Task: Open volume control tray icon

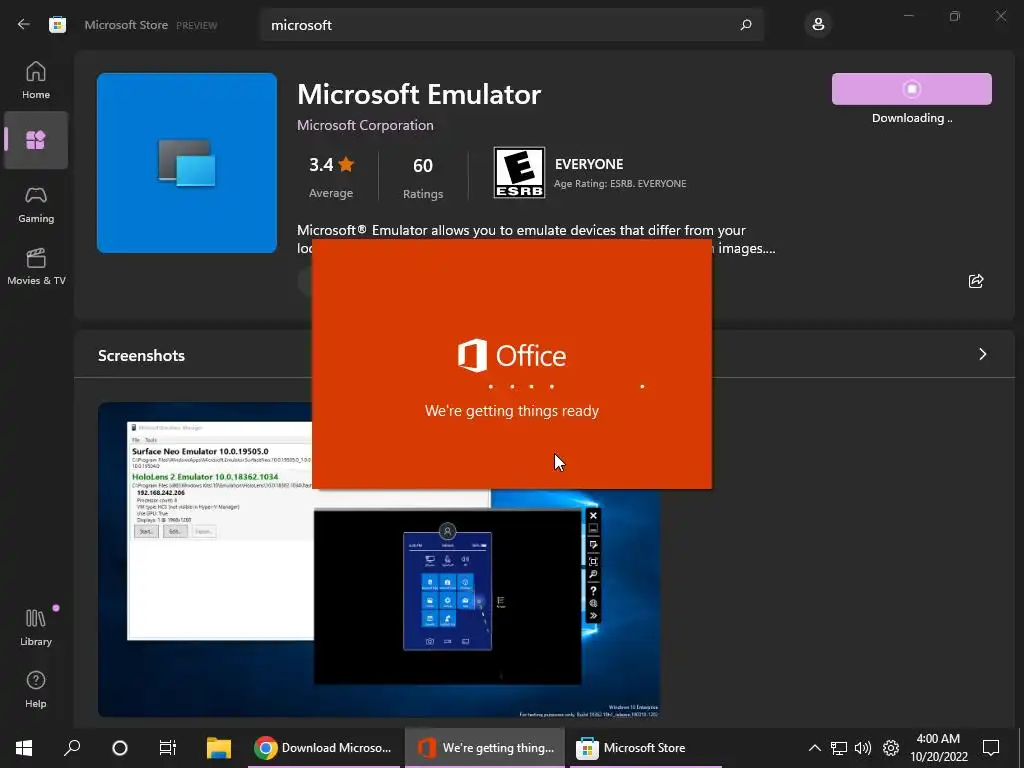Action: click(x=863, y=748)
